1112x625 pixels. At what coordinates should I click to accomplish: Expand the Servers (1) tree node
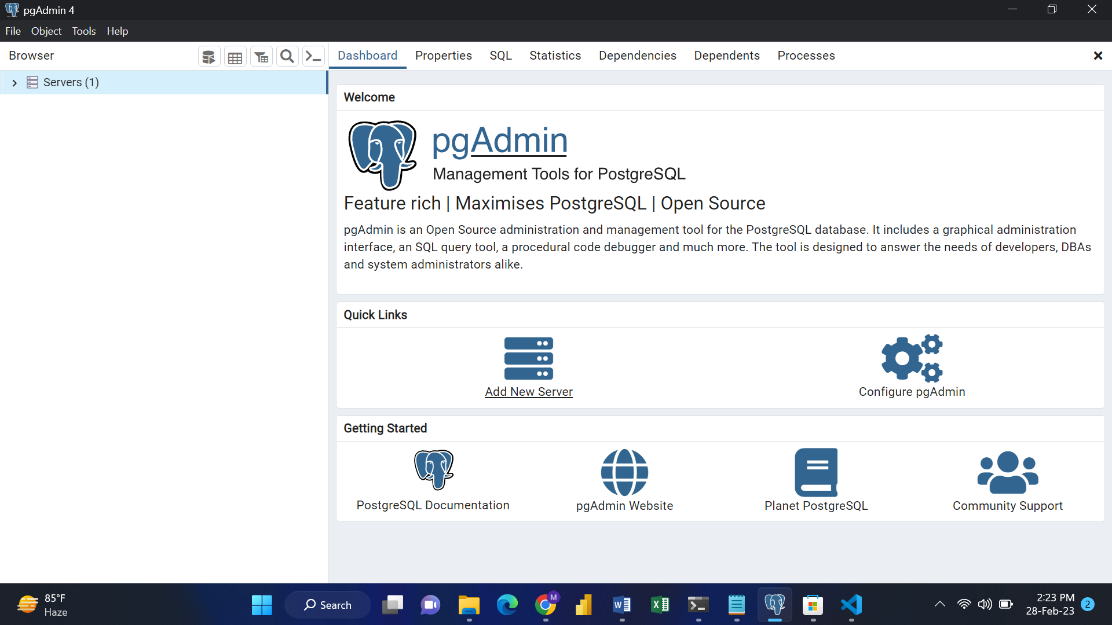click(x=14, y=83)
